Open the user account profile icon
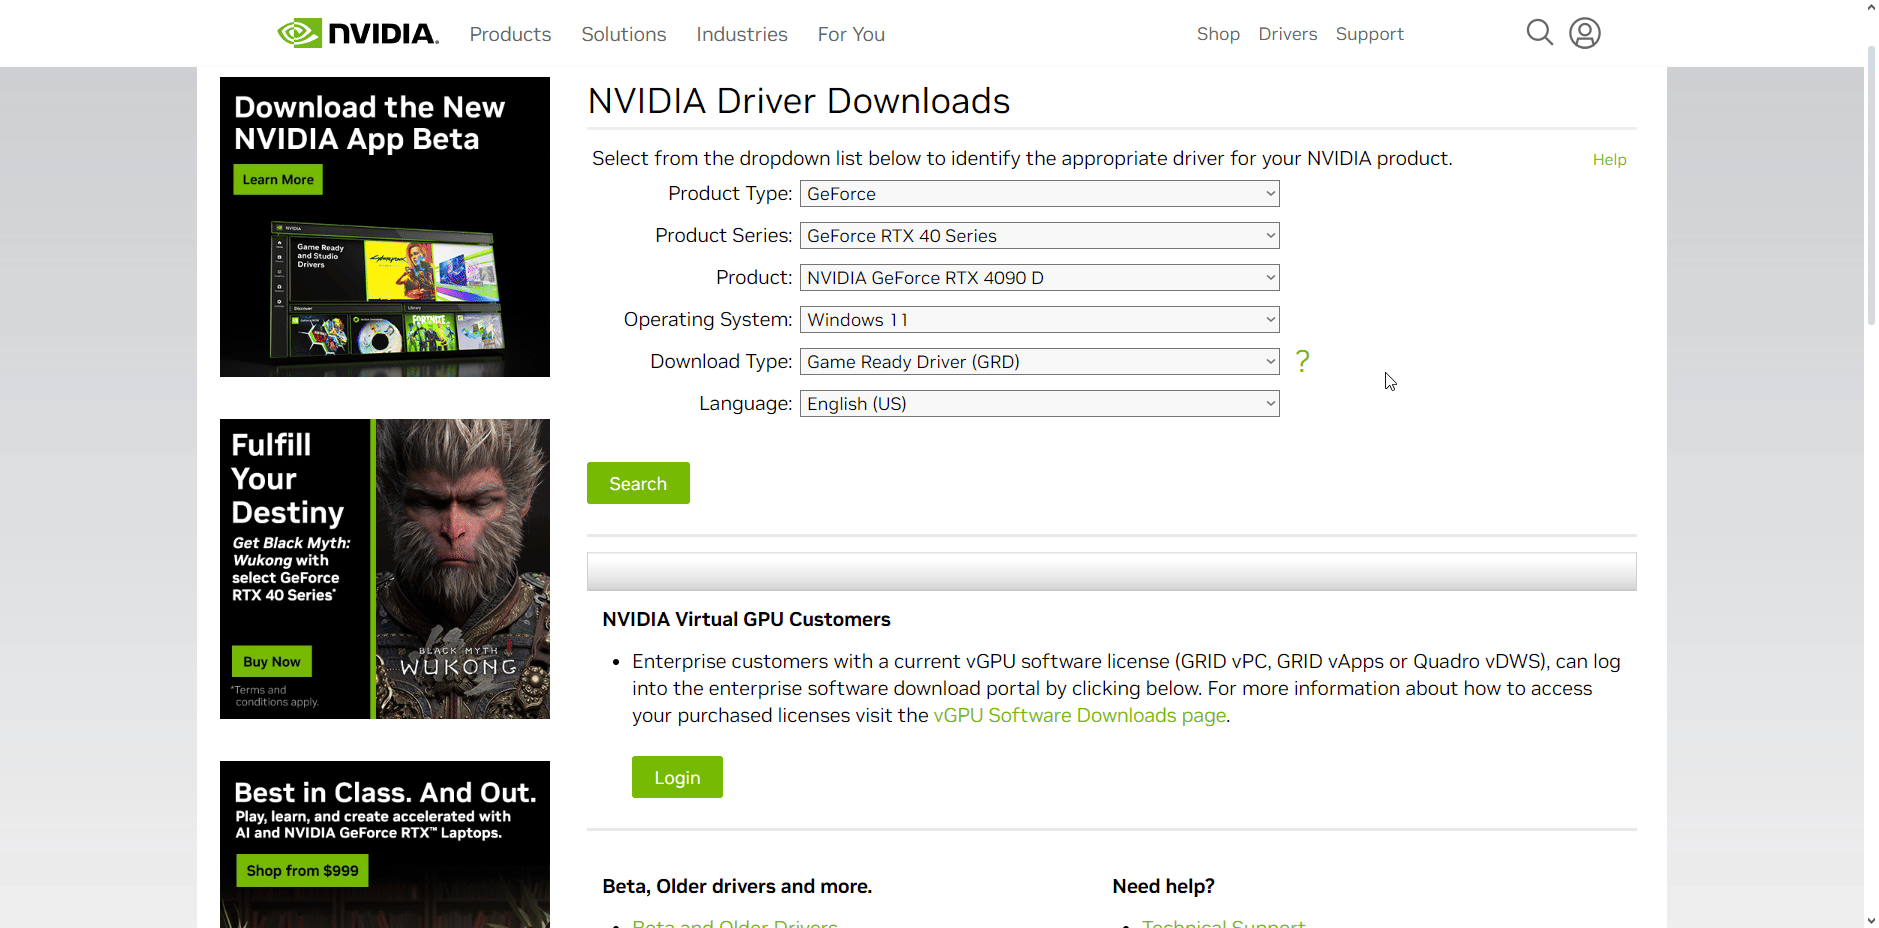This screenshot has height=928, width=1879. pos(1584,33)
